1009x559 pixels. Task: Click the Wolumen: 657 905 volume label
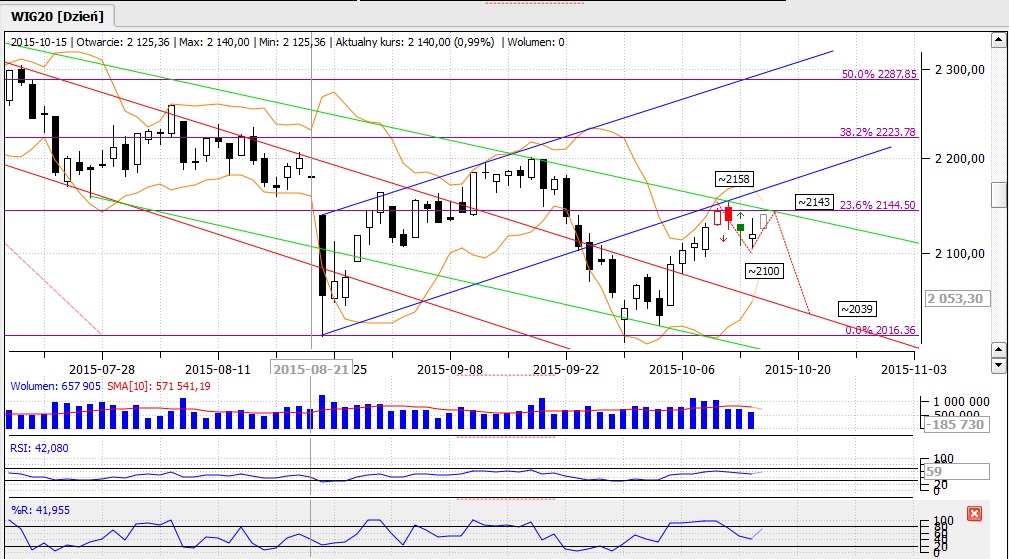tap(55, 387)
